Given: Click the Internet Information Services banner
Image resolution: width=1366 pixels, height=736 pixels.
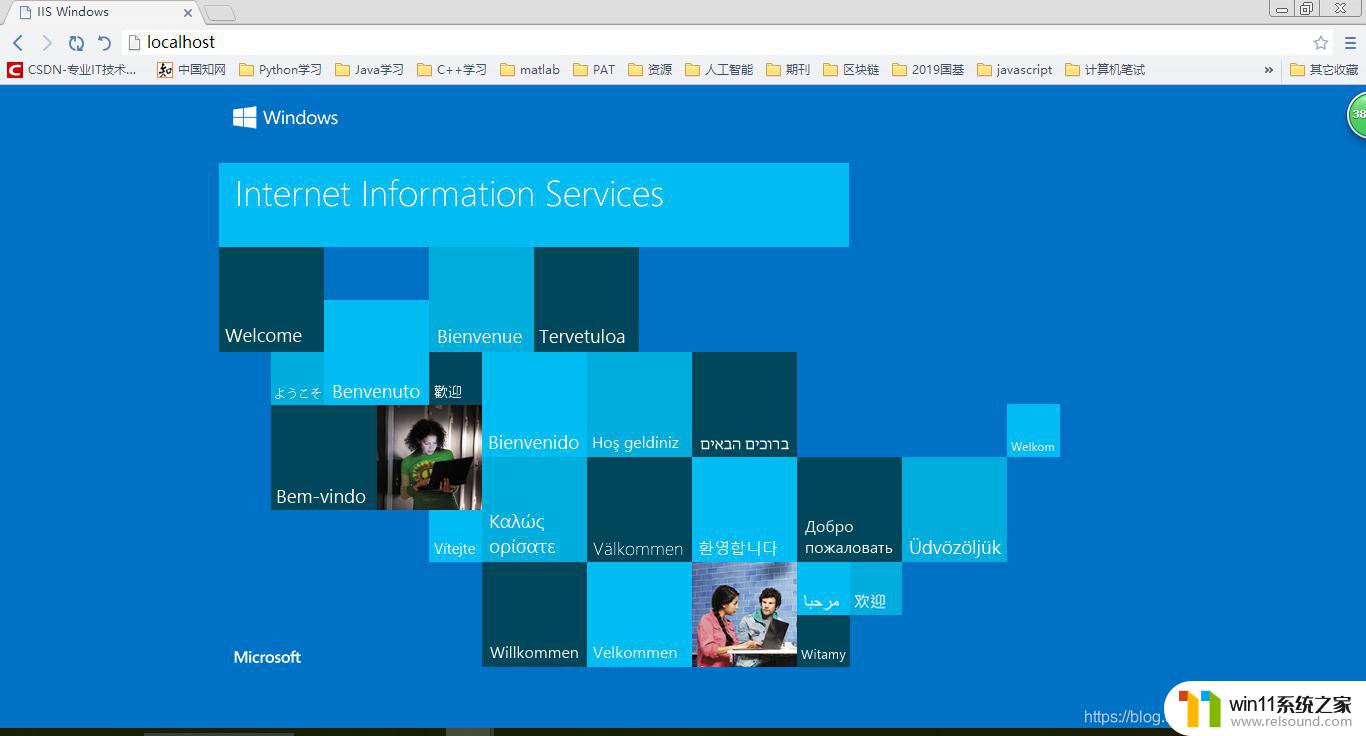Looking at the screenshot, I should point(534,205).
